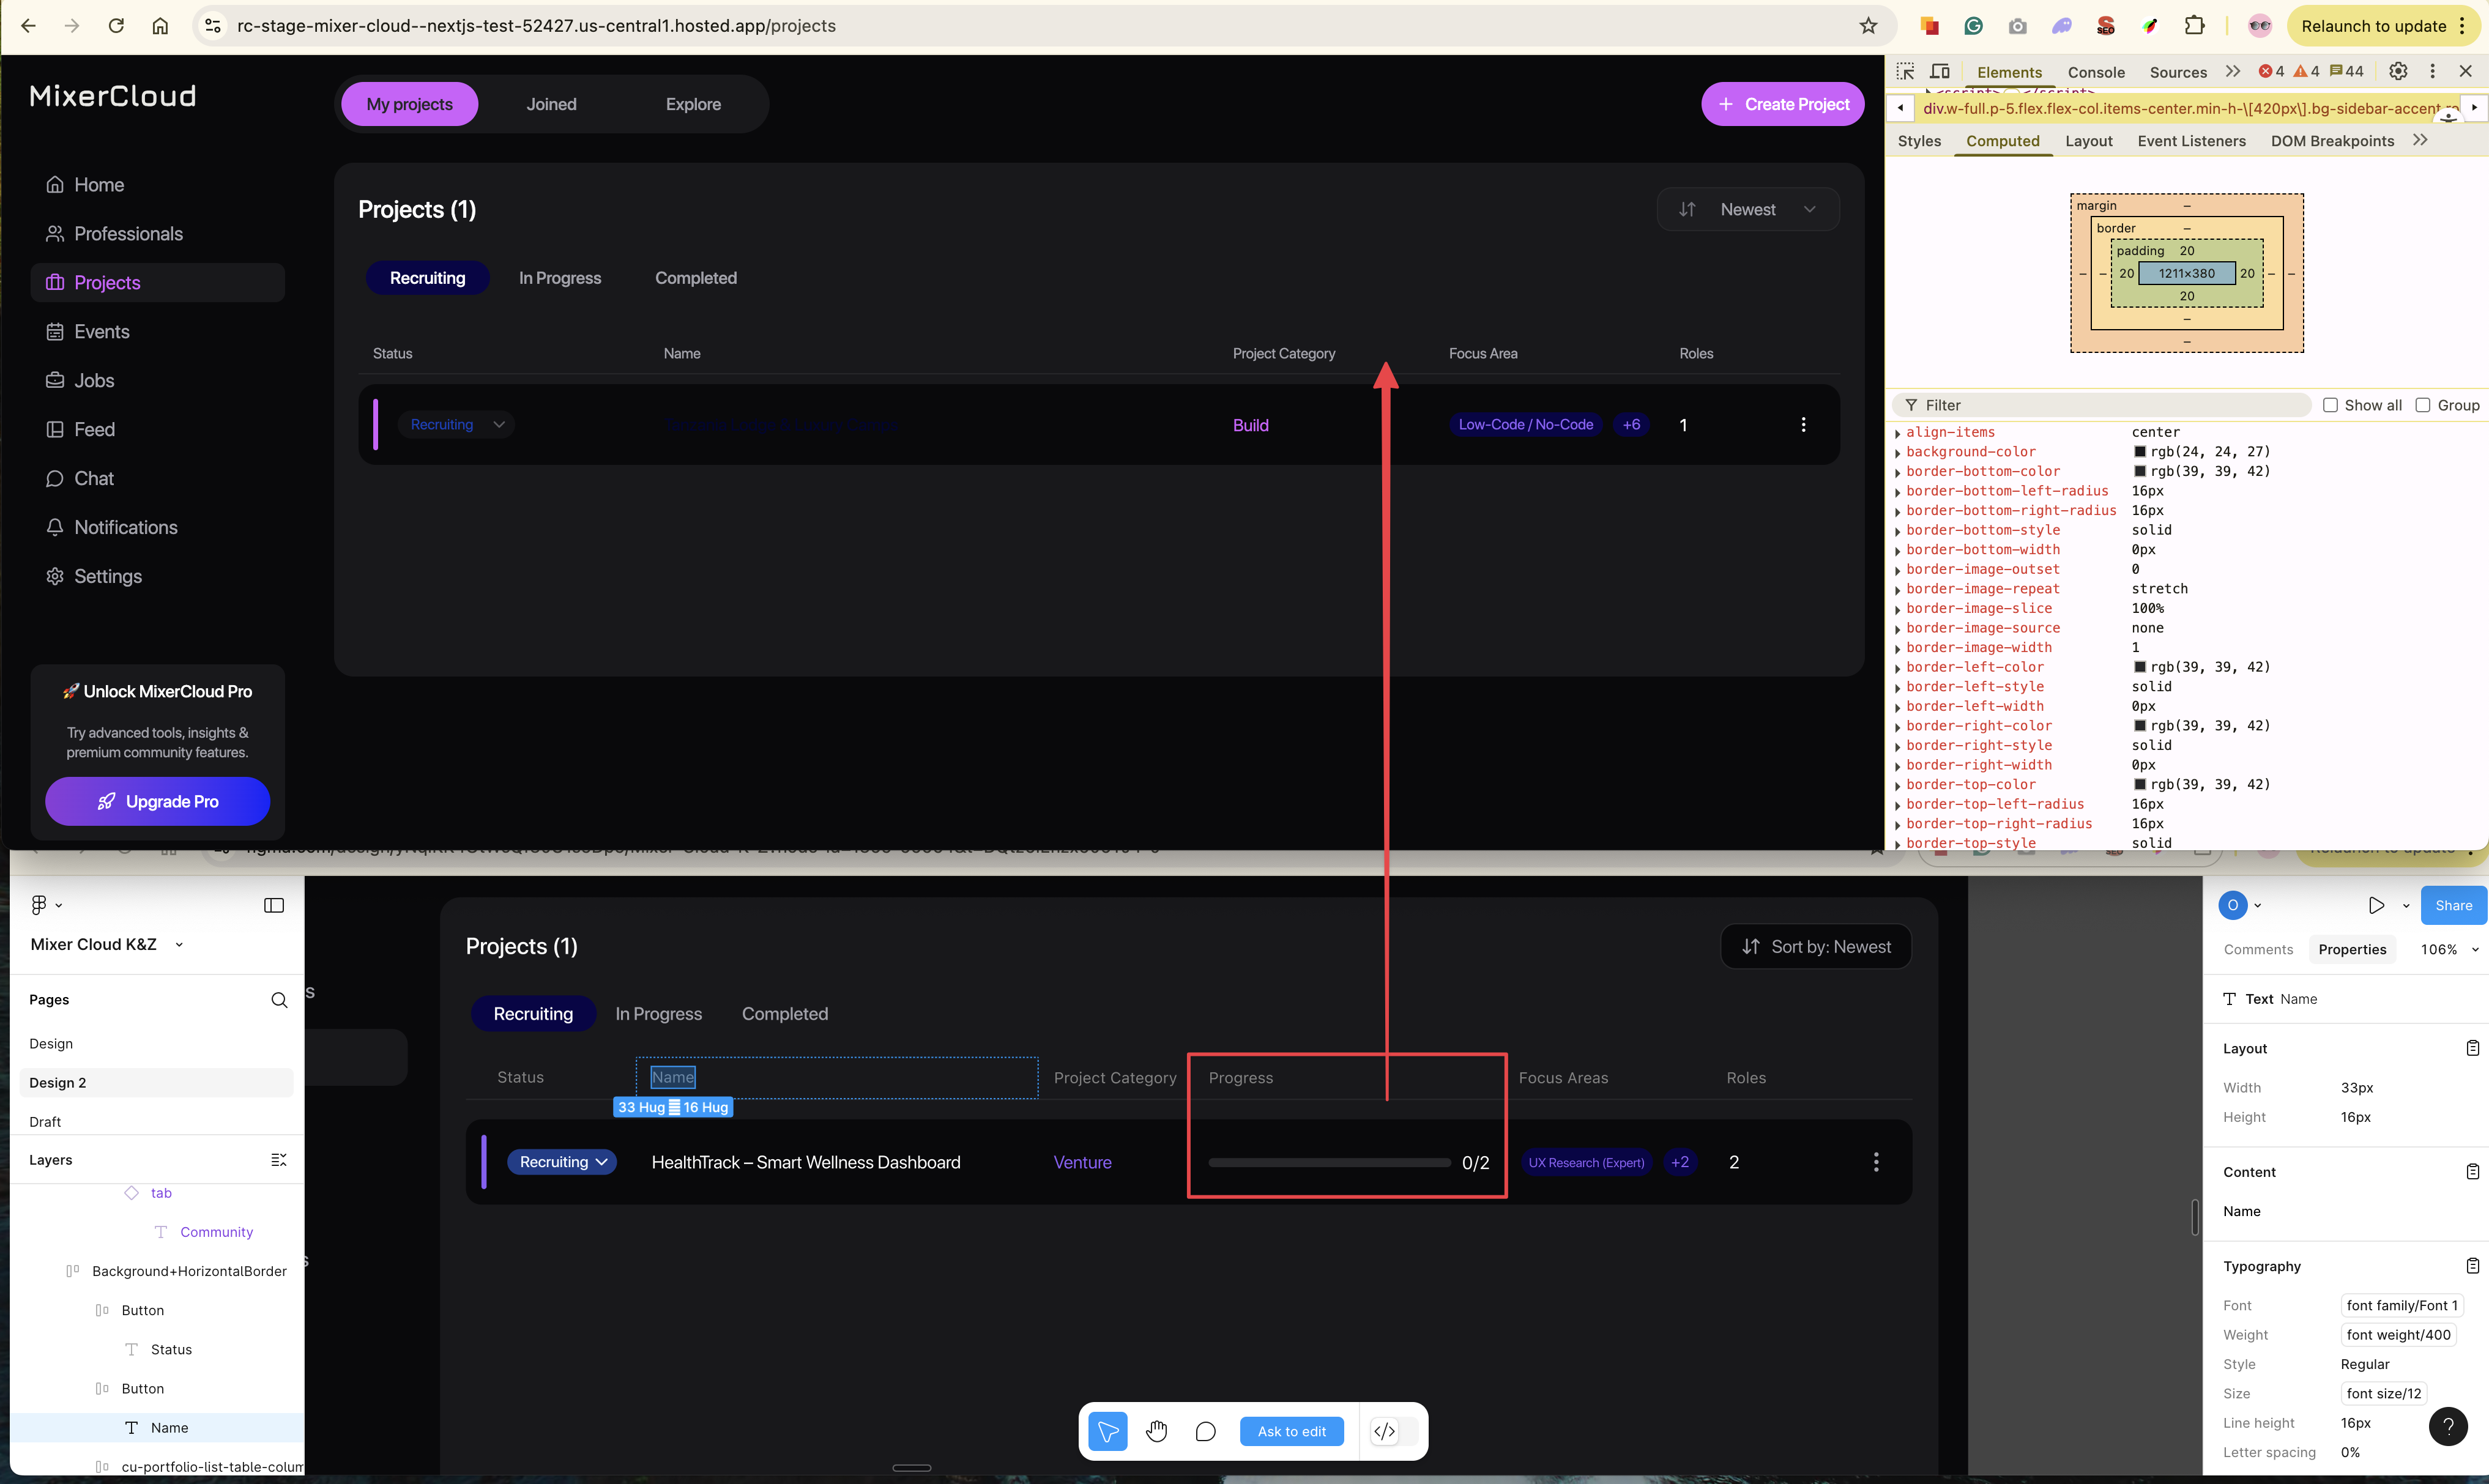Open DevTools inspect element picker
The height and width of the screenshot is (1484, 2489).
click(1905, 71)
